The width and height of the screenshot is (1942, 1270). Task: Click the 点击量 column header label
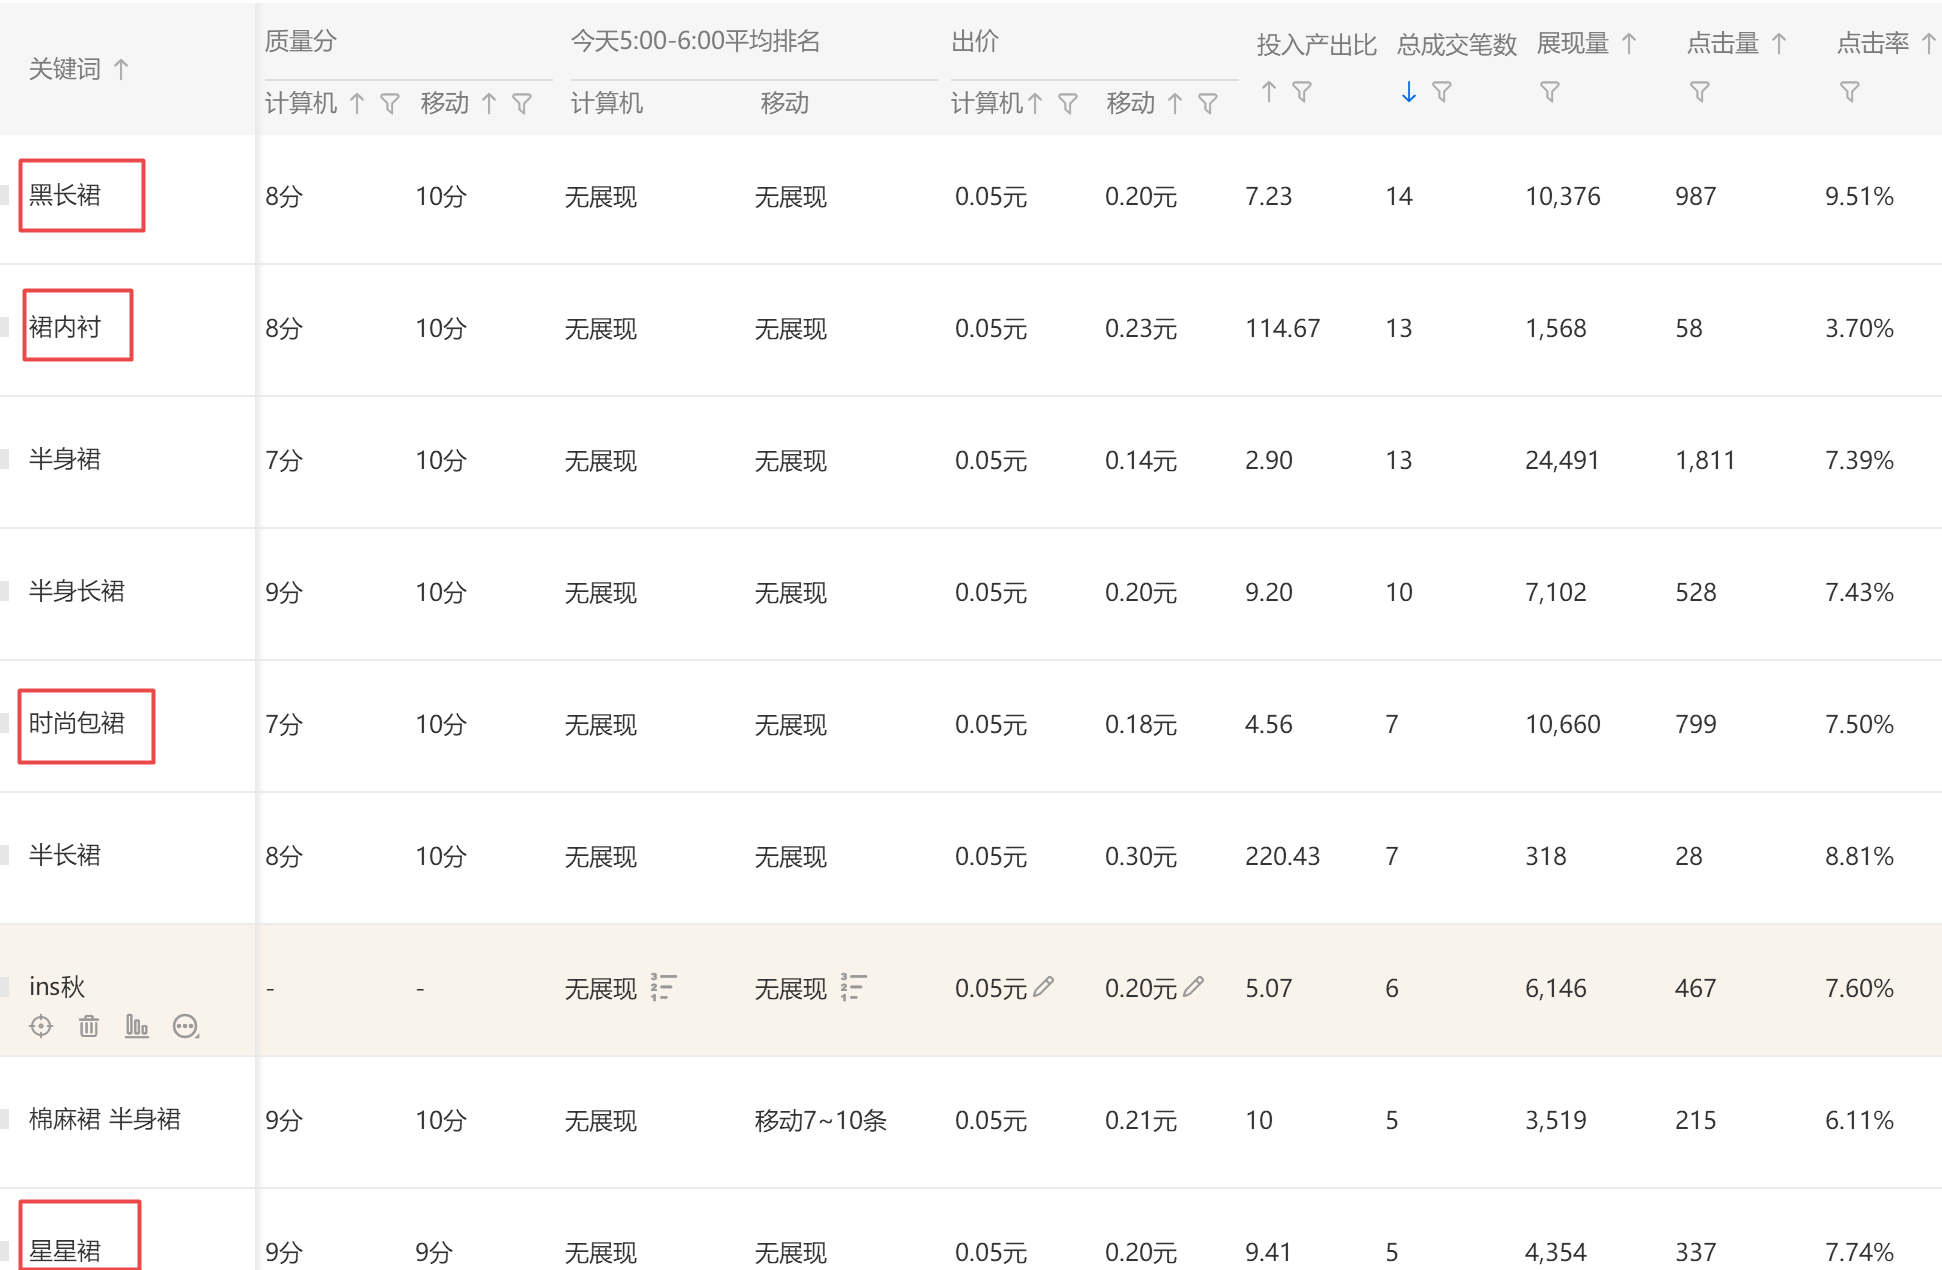coord(1723,43)
